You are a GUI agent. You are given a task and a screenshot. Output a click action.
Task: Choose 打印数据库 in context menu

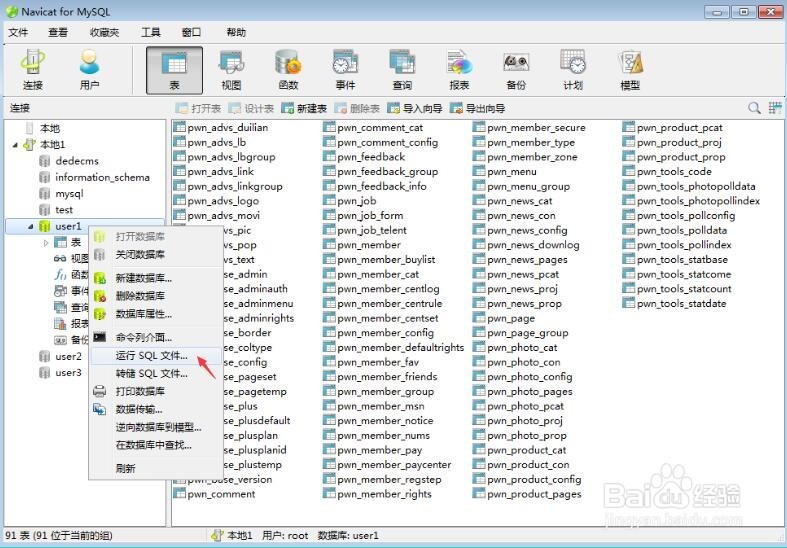156,391
